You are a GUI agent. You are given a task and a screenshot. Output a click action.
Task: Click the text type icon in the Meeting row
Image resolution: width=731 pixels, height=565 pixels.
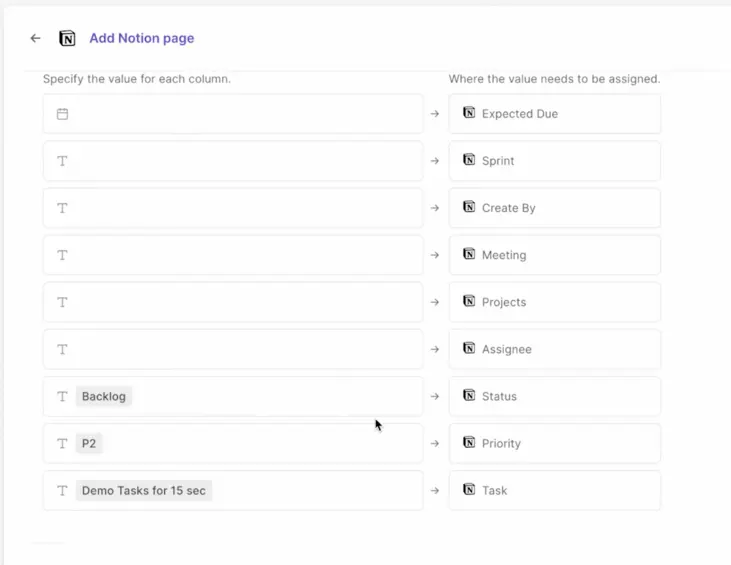click(62, 255)
